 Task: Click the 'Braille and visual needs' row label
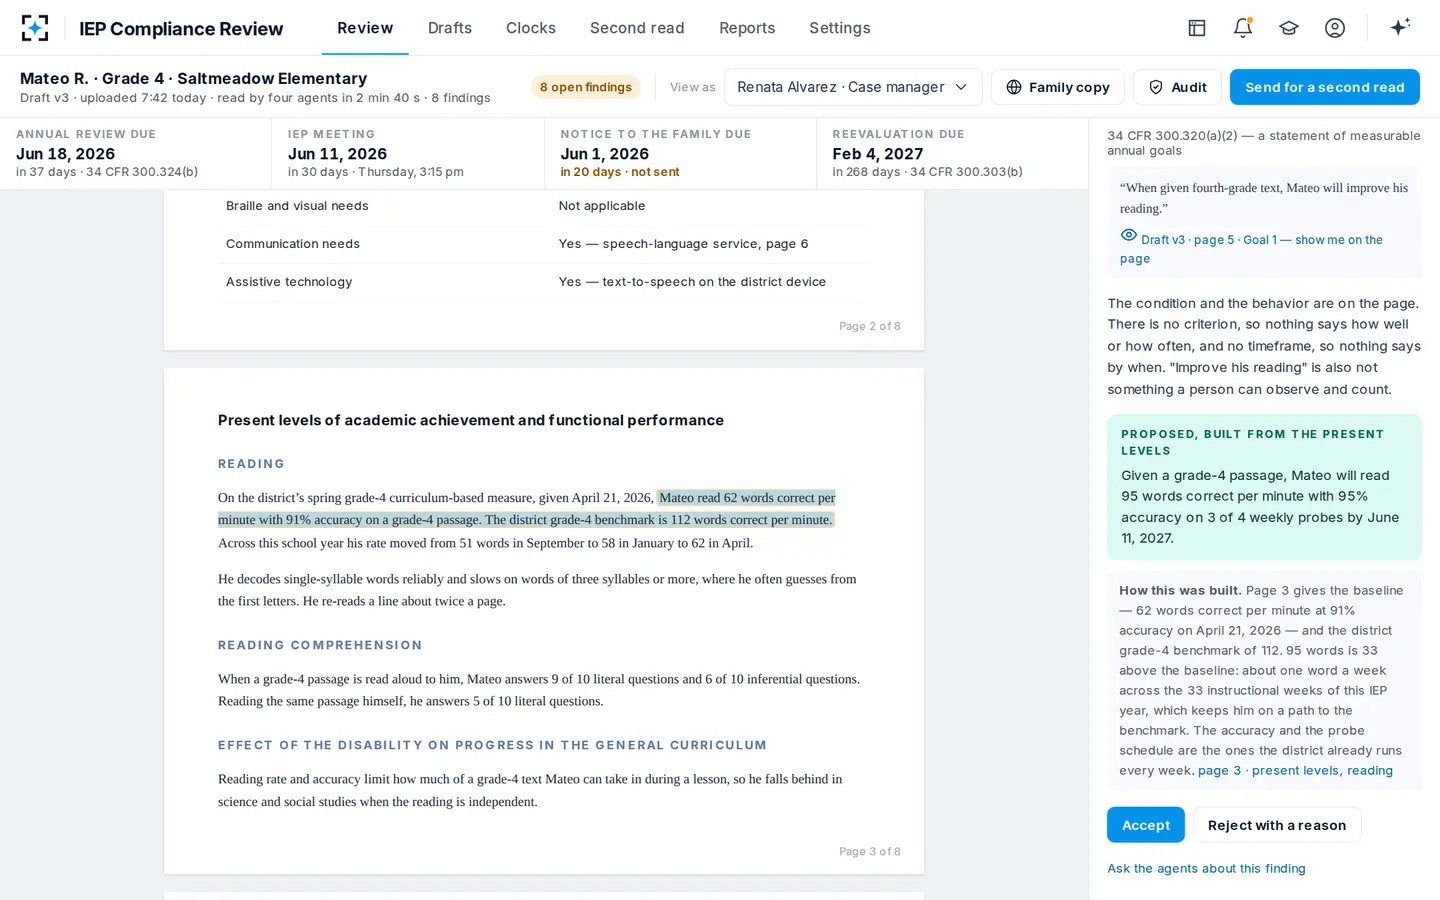pos(297,206)
